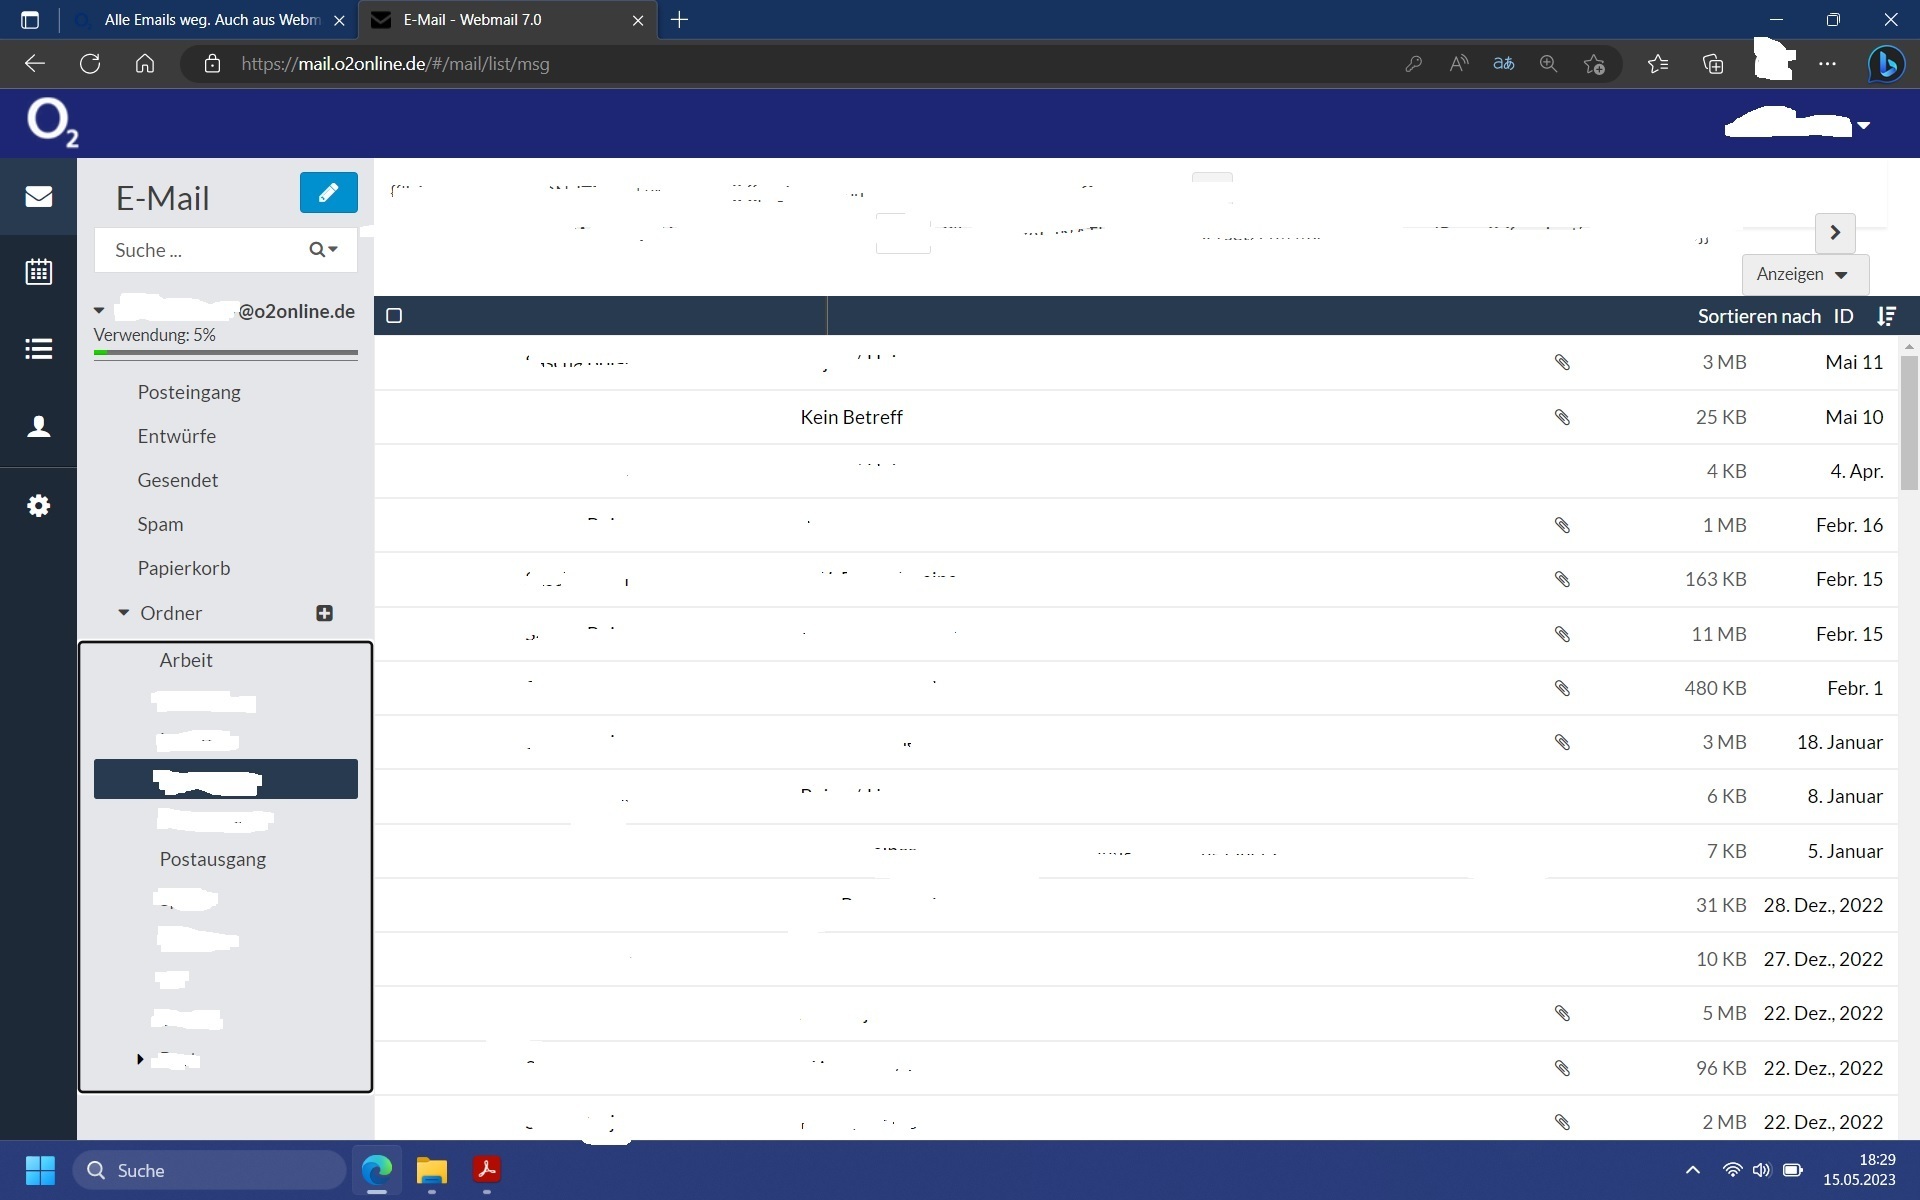Open a new browser tab
This screenshot has height=1200, width=1920.
[679, 20]
